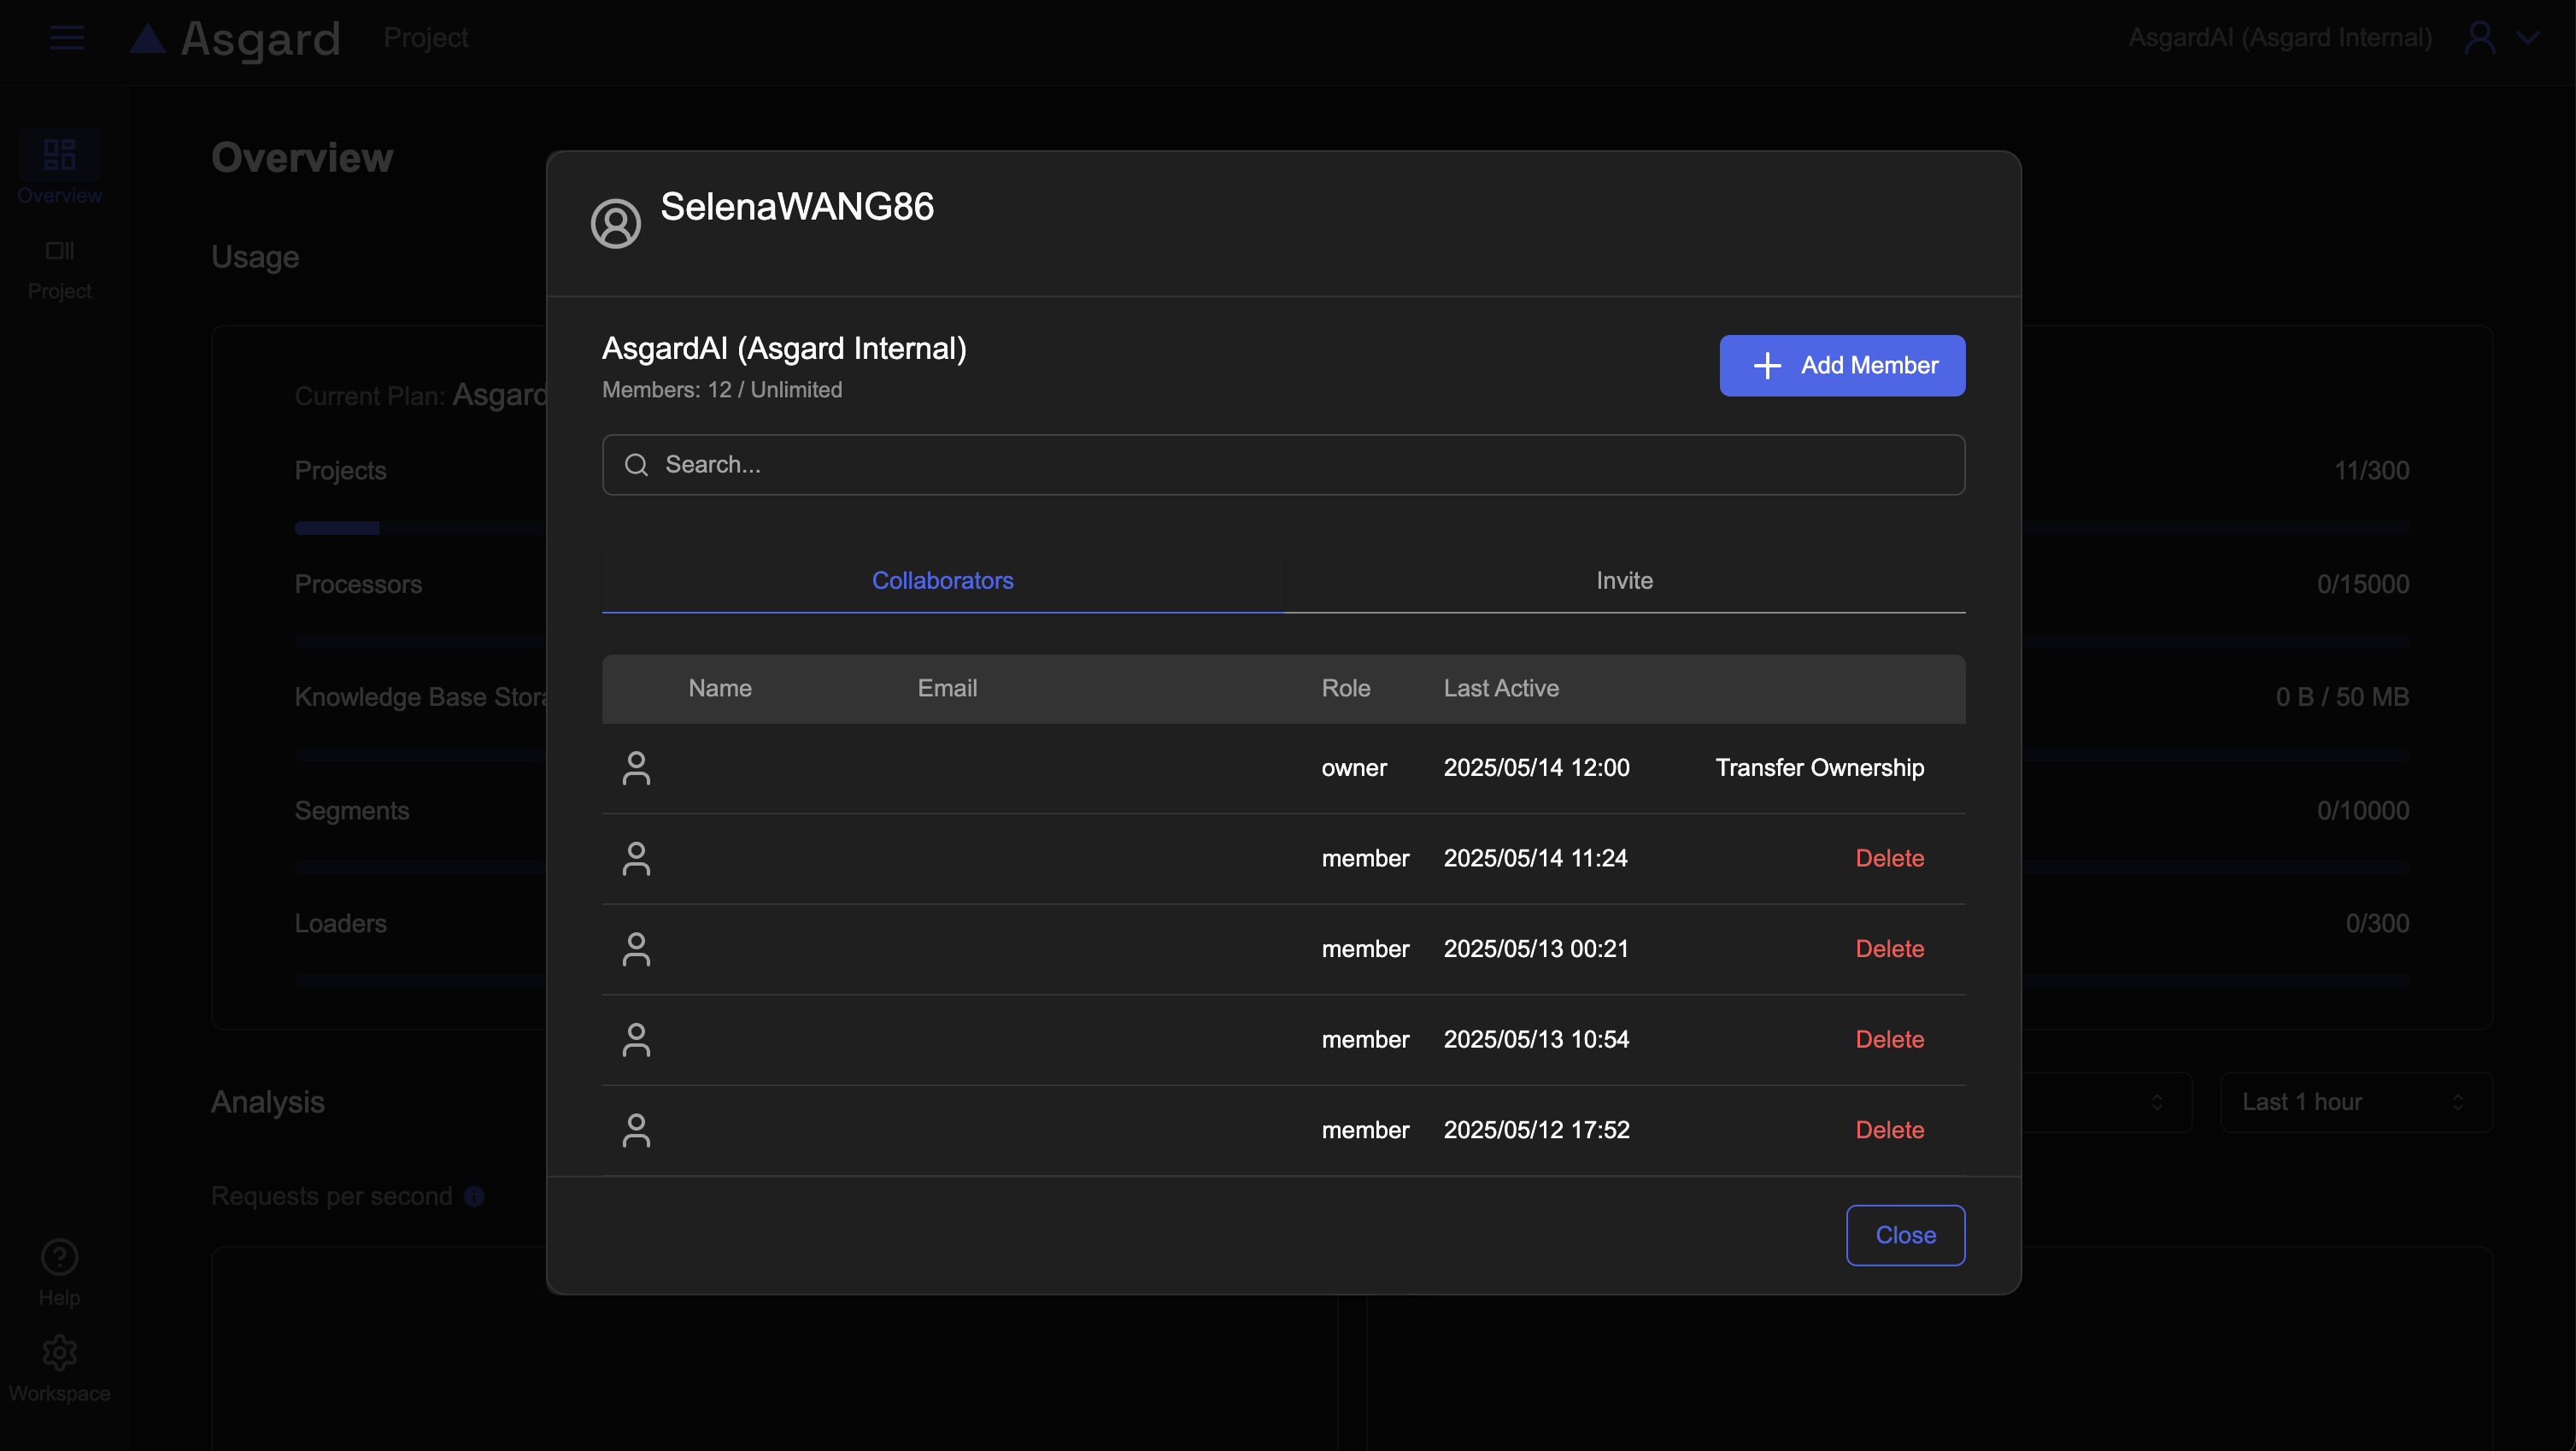This screenshot has height=1451, width=2576.
Task: Open the Project sidebar icon
Action: 59,251
